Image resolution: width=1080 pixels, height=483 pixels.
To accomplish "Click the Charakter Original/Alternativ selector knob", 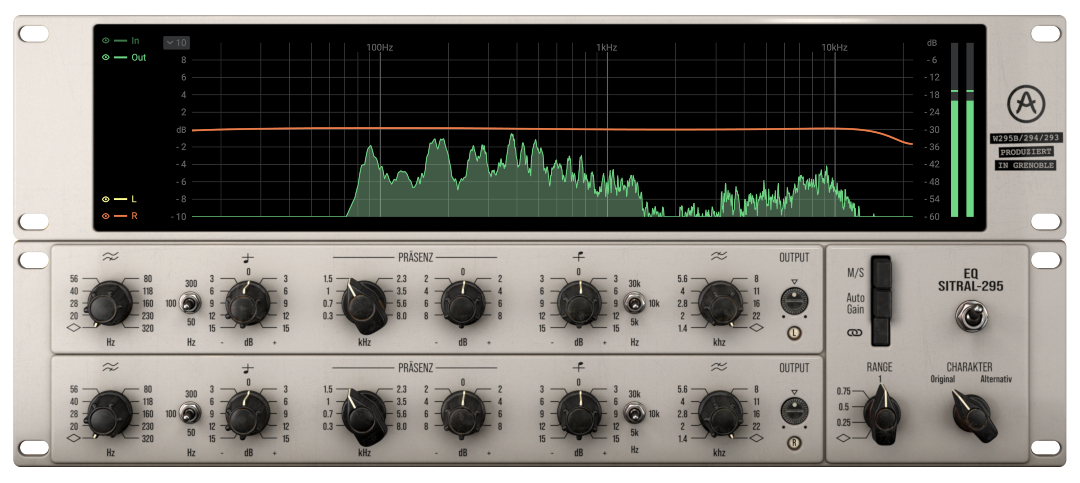I will [972, 414].
